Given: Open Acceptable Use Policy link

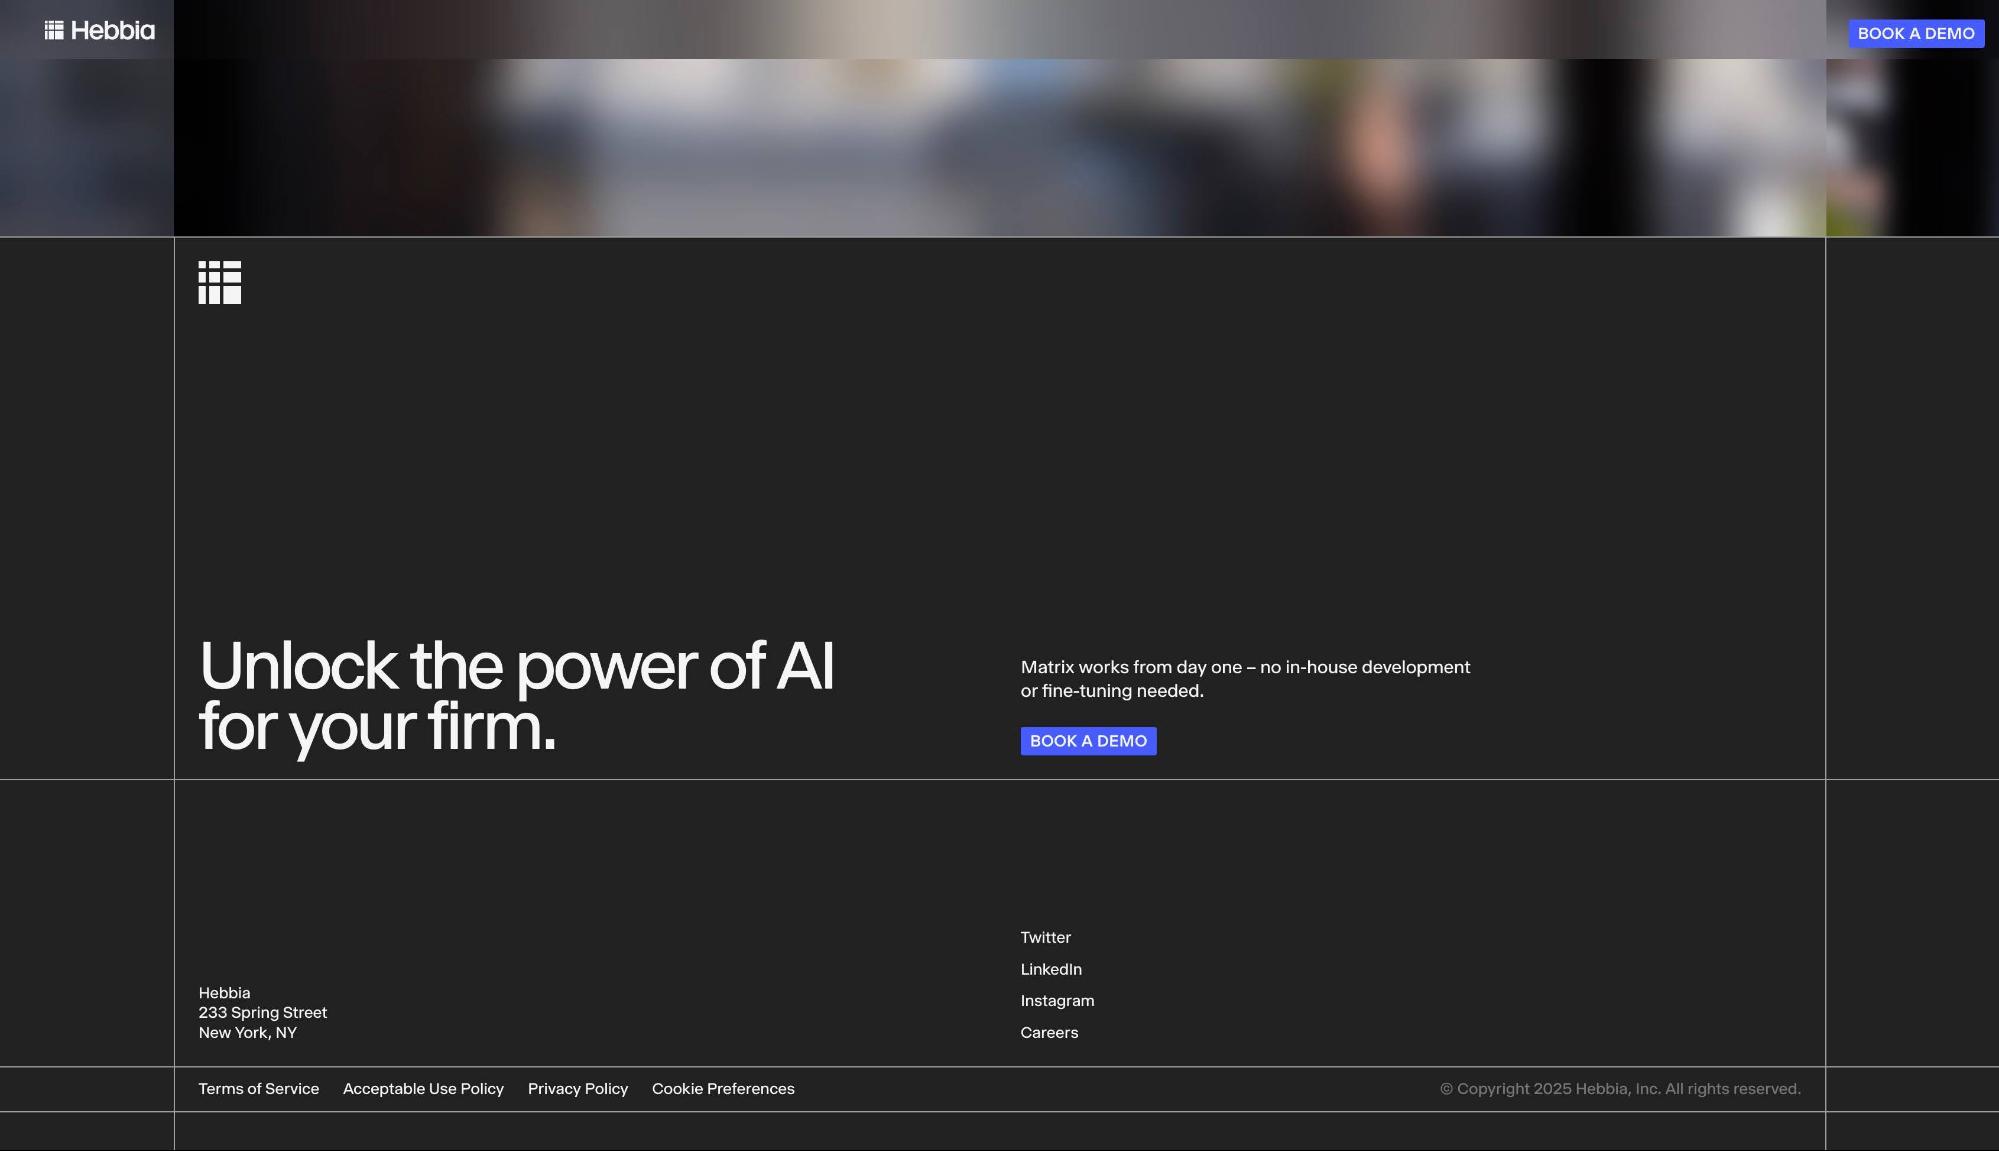Looking at the screenshot, I should click(x=423, y=1089).
